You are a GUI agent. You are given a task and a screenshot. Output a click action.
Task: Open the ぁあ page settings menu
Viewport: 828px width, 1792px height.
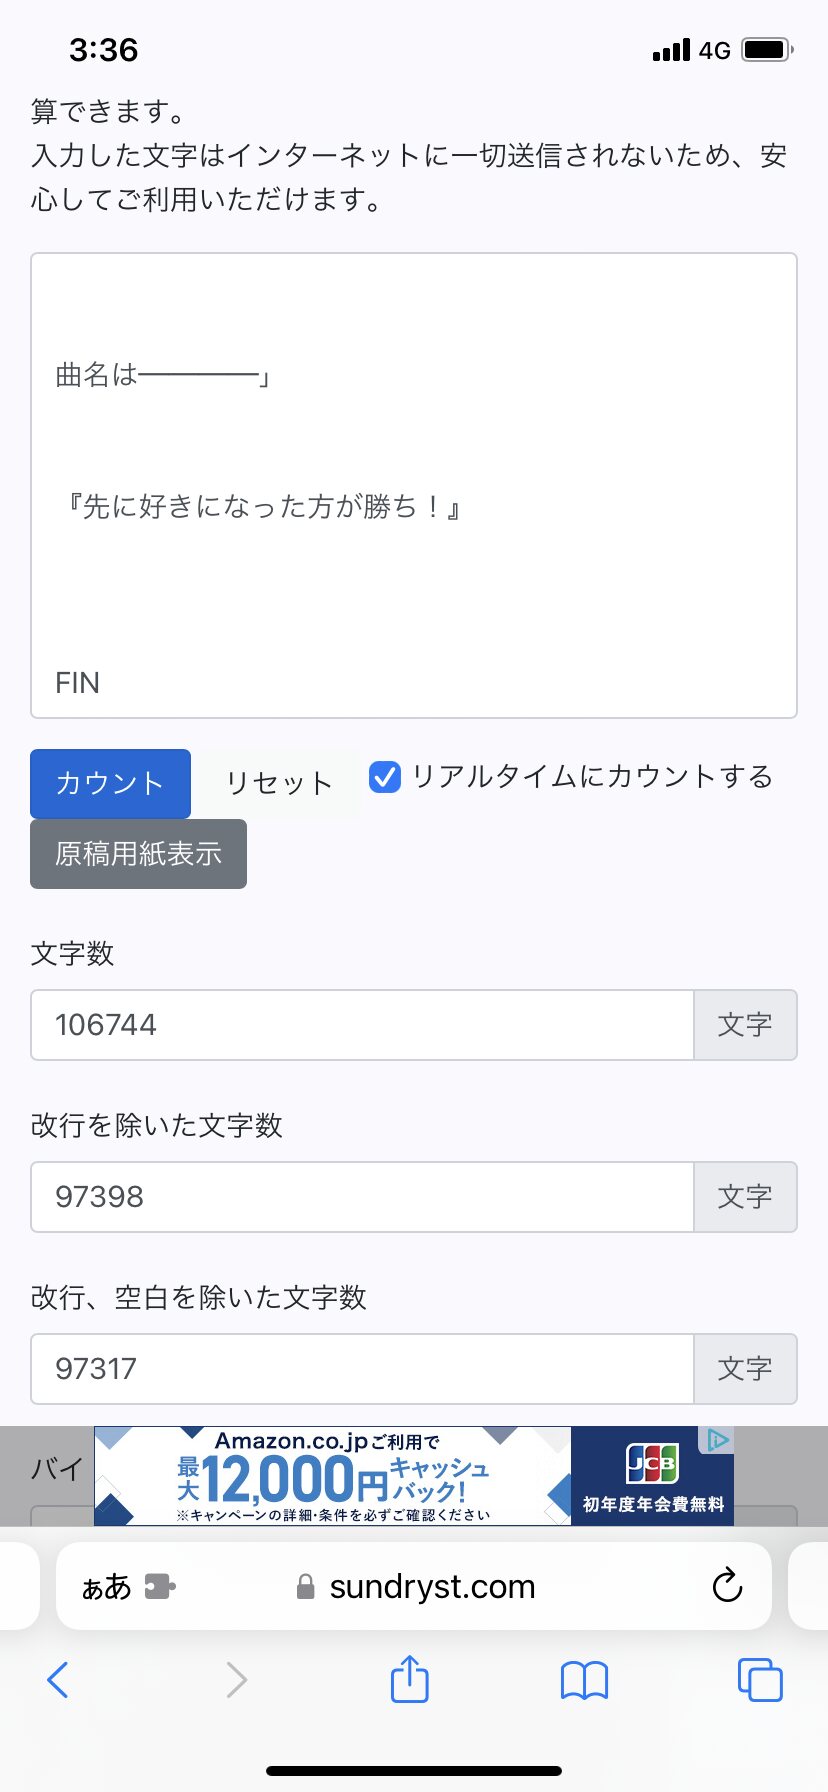tap(106, 1586)
